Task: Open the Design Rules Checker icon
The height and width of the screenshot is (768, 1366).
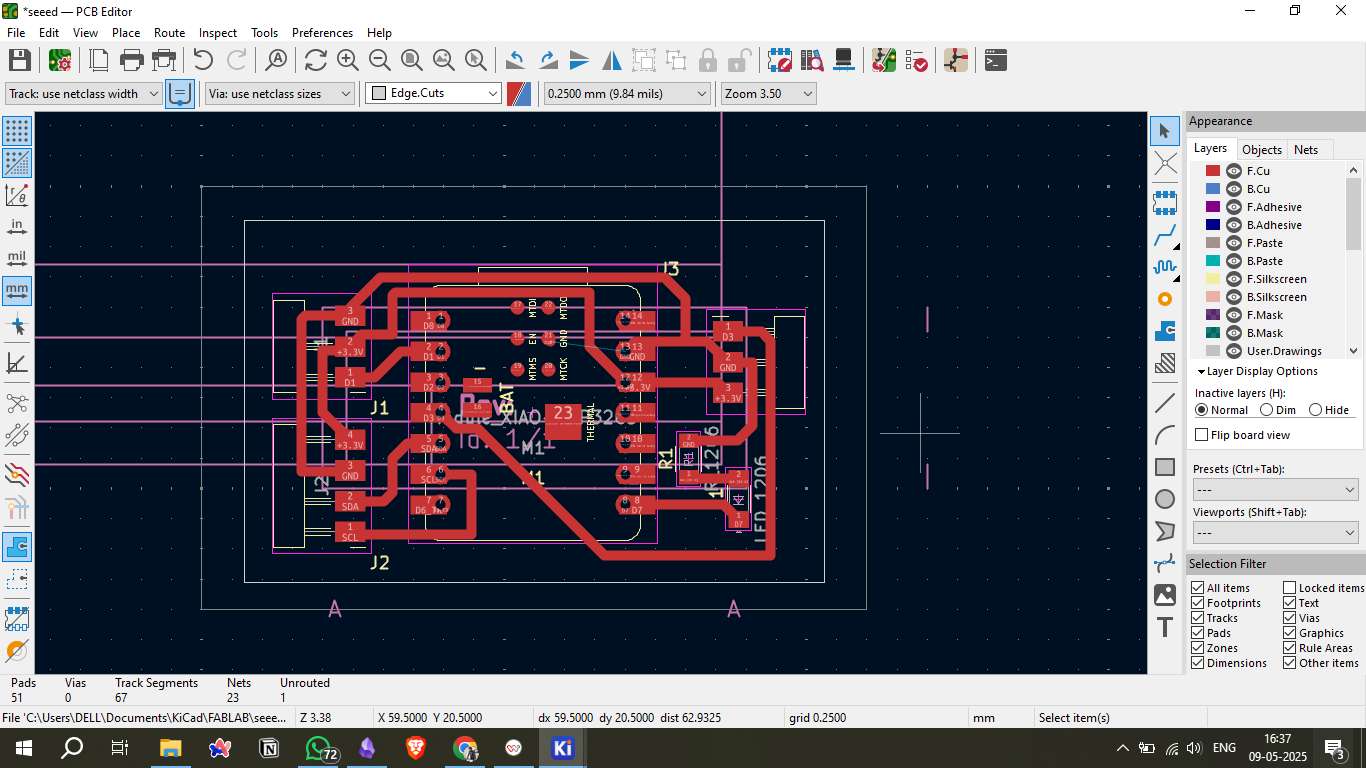Action: (x=916, y=60)
